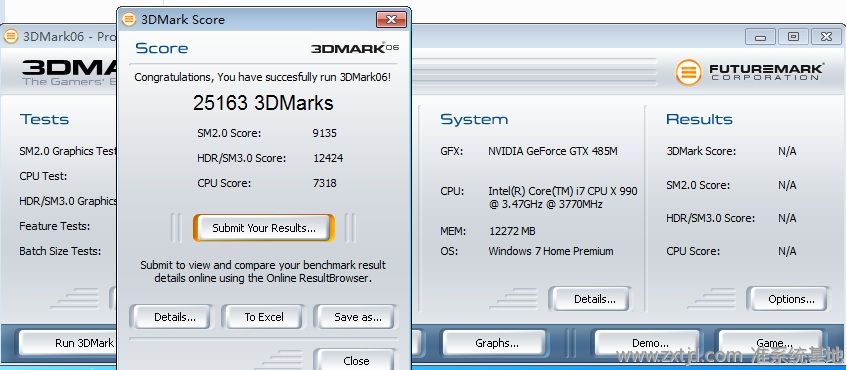Open the Graphs window
Screen dimensions: 847x370
496,343
